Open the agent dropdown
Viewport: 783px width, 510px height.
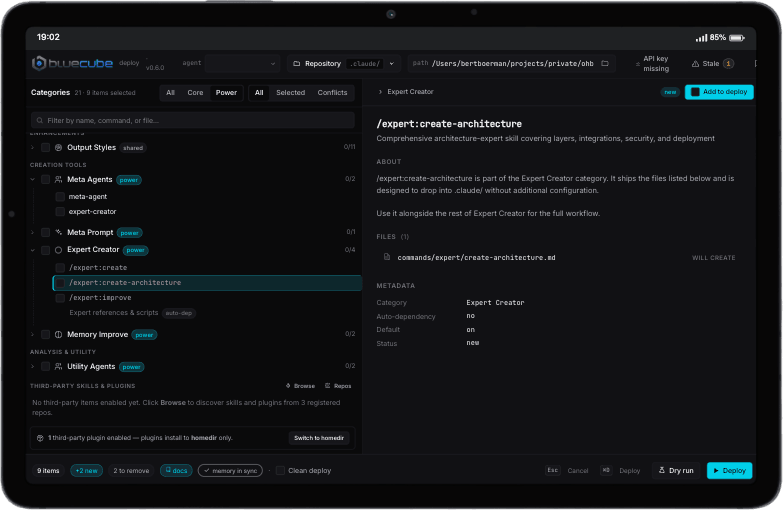pyautogui.click(x=243, y=63)
